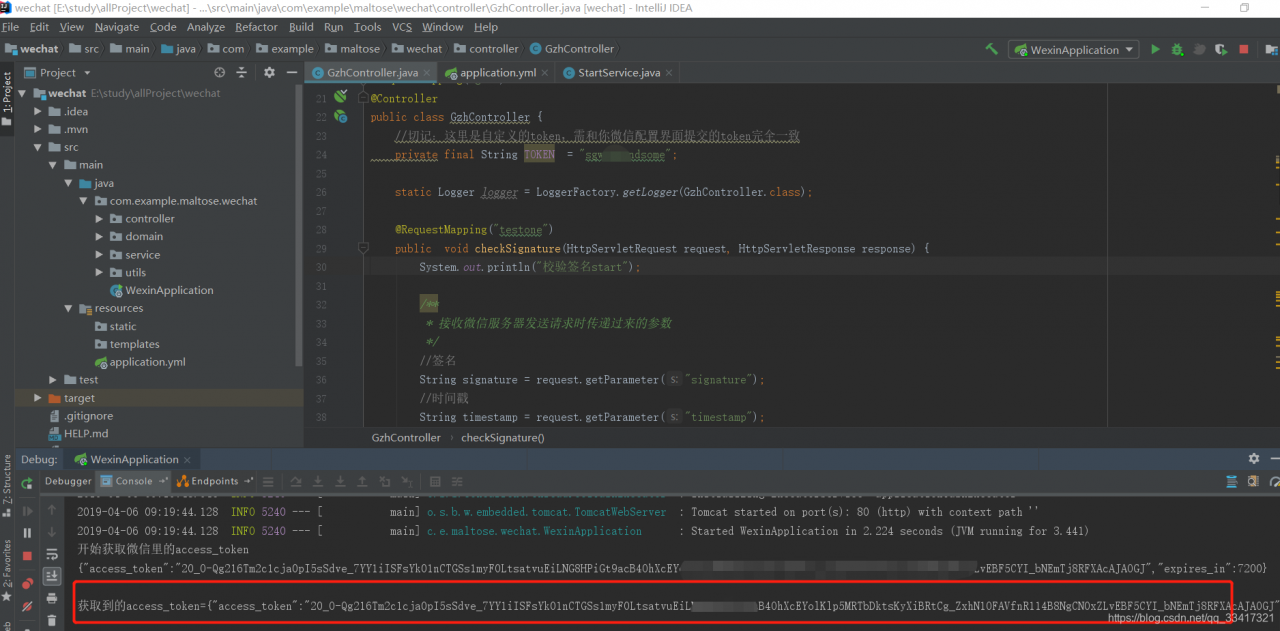The image size is (1280, 631).
Task: Clear the console with the trash icon
Action: [x=52, y=620]
